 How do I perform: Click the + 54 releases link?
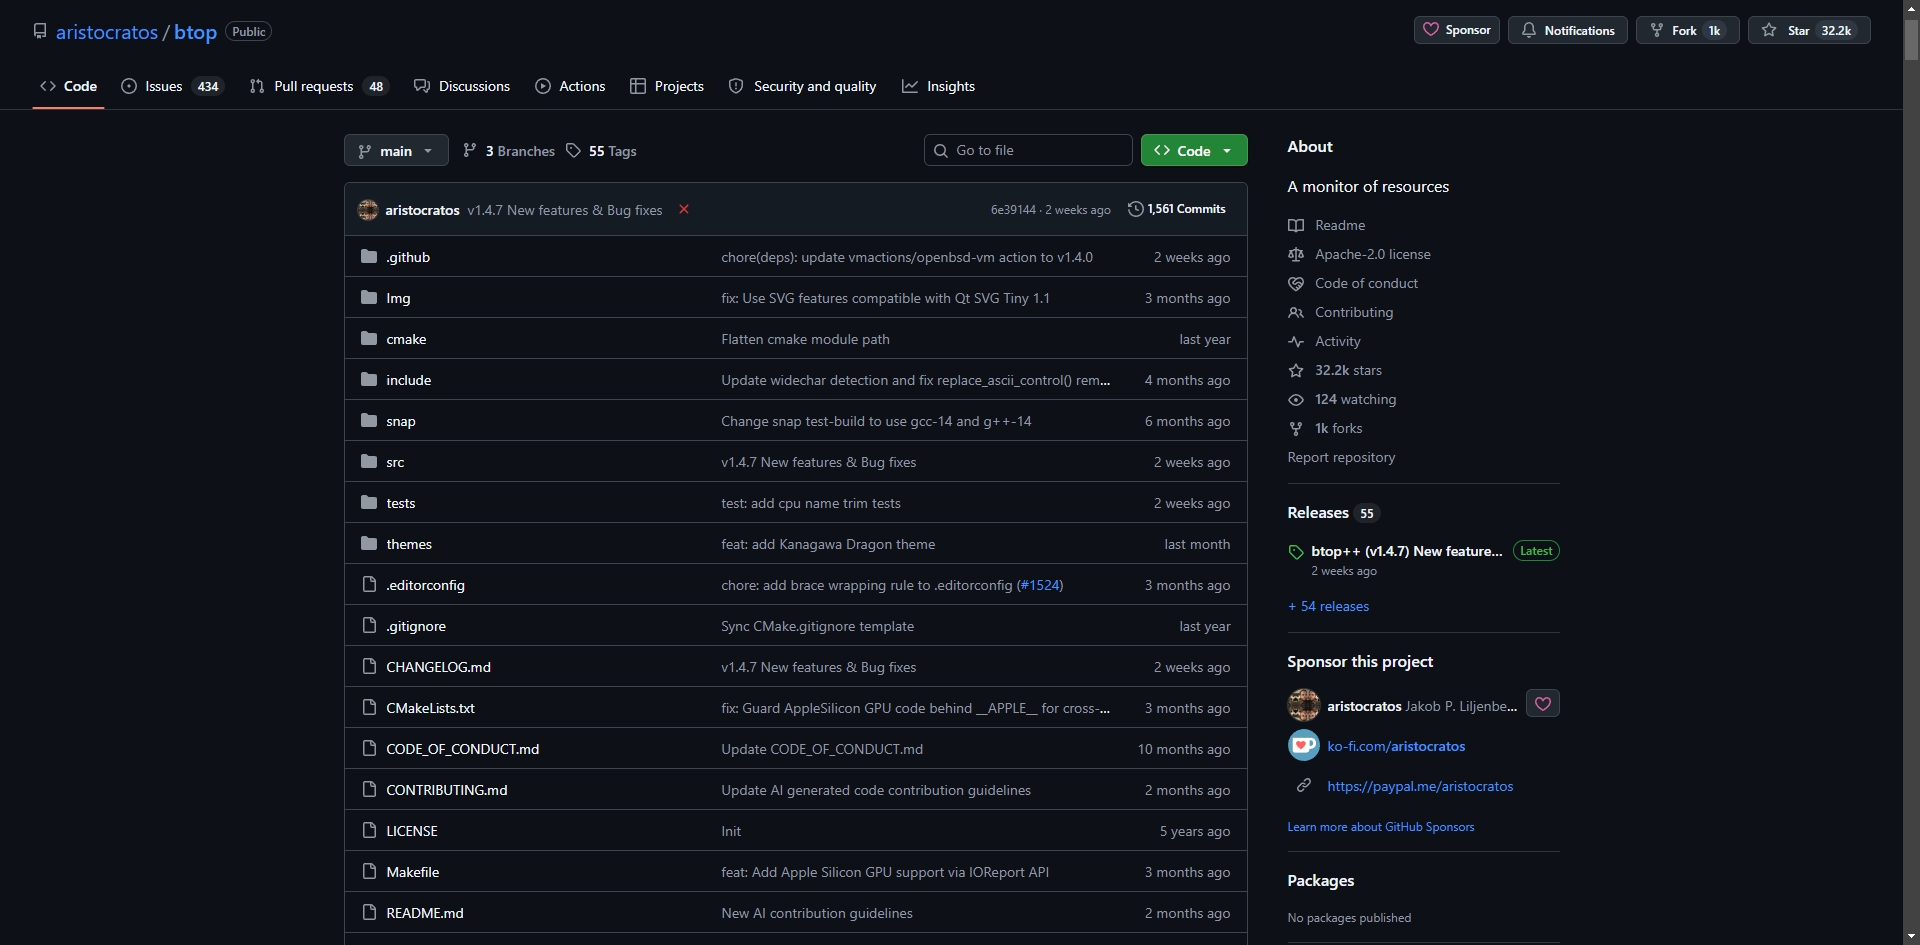[1328, 606]
